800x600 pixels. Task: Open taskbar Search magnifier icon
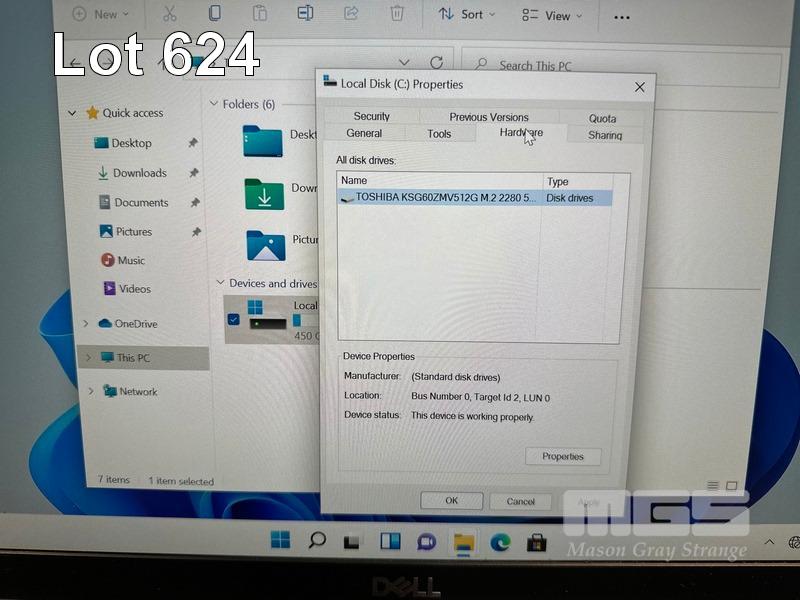point(317,541)
